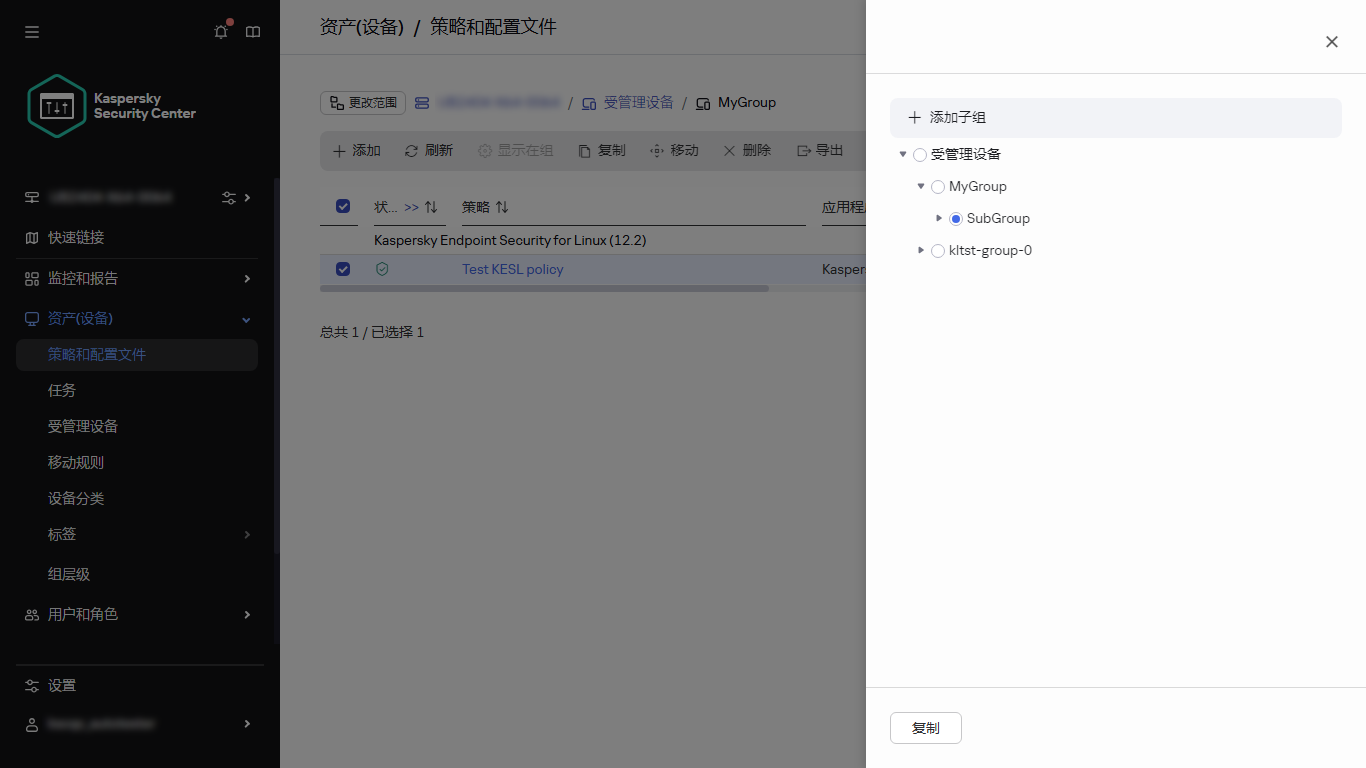Click the 复制 button to duplicate policy
This screenshot has height=768, width=1366.
click(925, 728)
